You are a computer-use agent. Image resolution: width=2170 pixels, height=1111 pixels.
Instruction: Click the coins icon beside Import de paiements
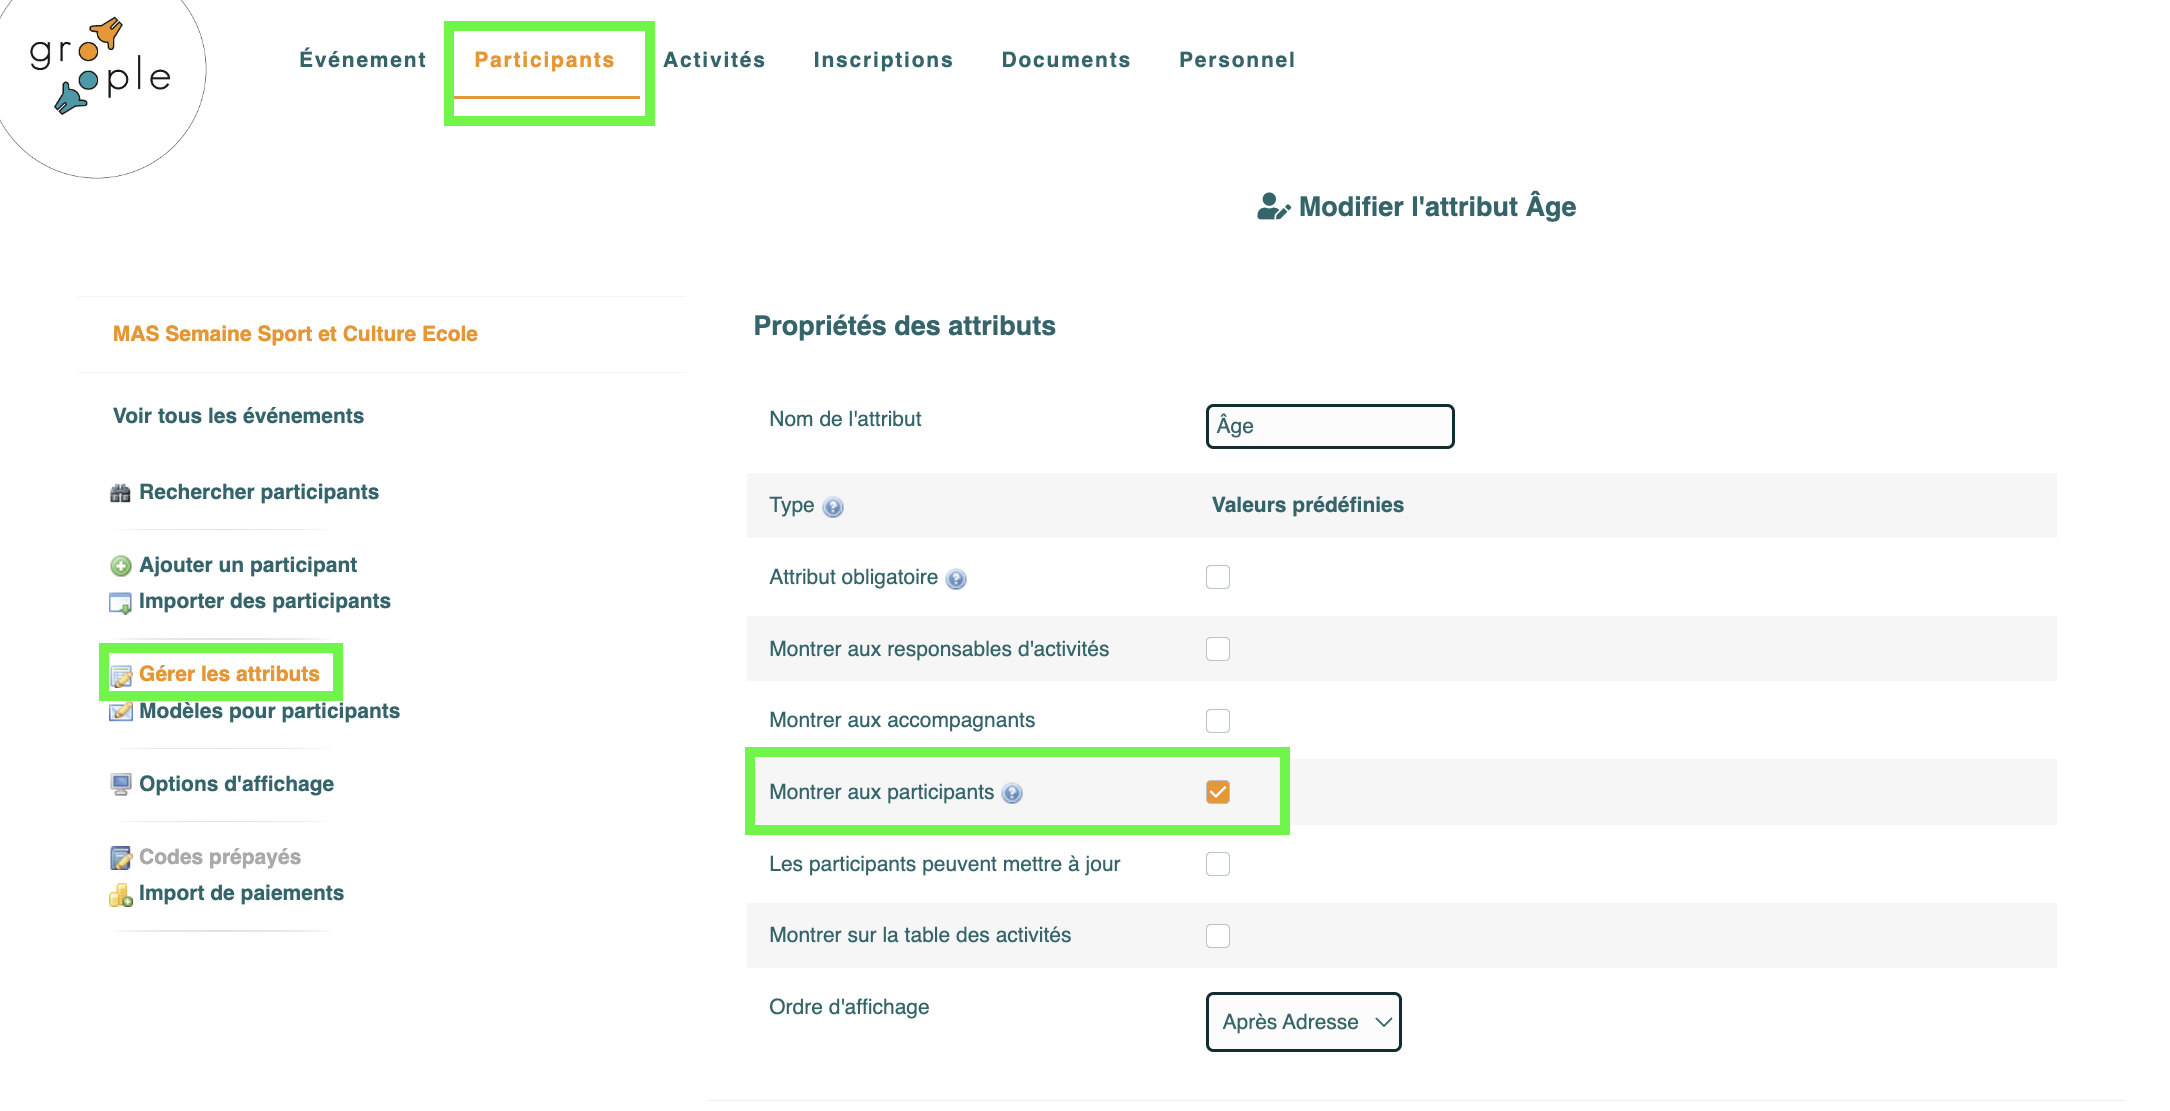pos(120,895)
